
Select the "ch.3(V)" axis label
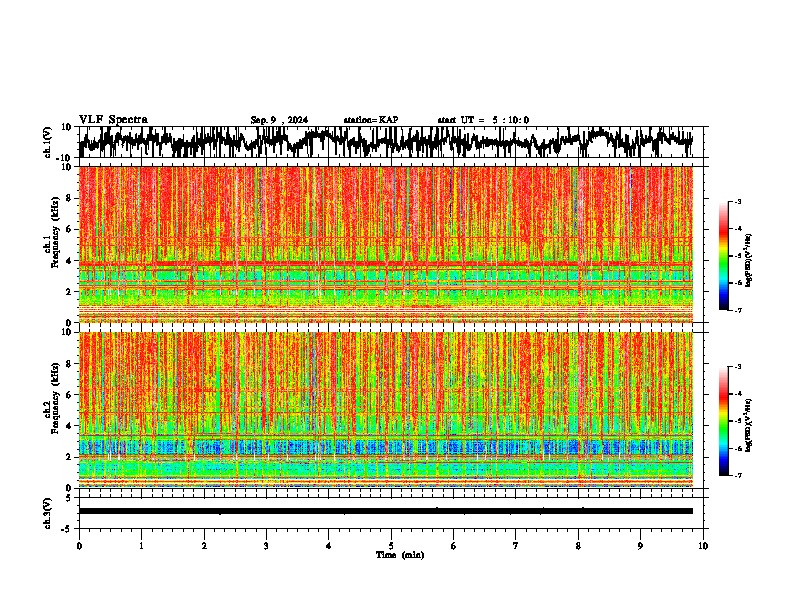pyautogui.click(x=48, y=513)
